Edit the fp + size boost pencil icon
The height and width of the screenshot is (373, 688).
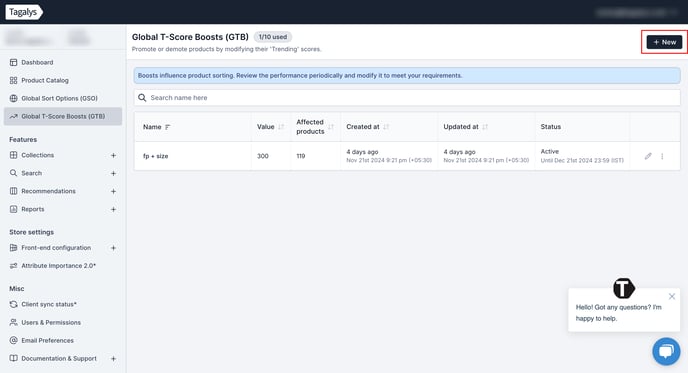(648, 156)
